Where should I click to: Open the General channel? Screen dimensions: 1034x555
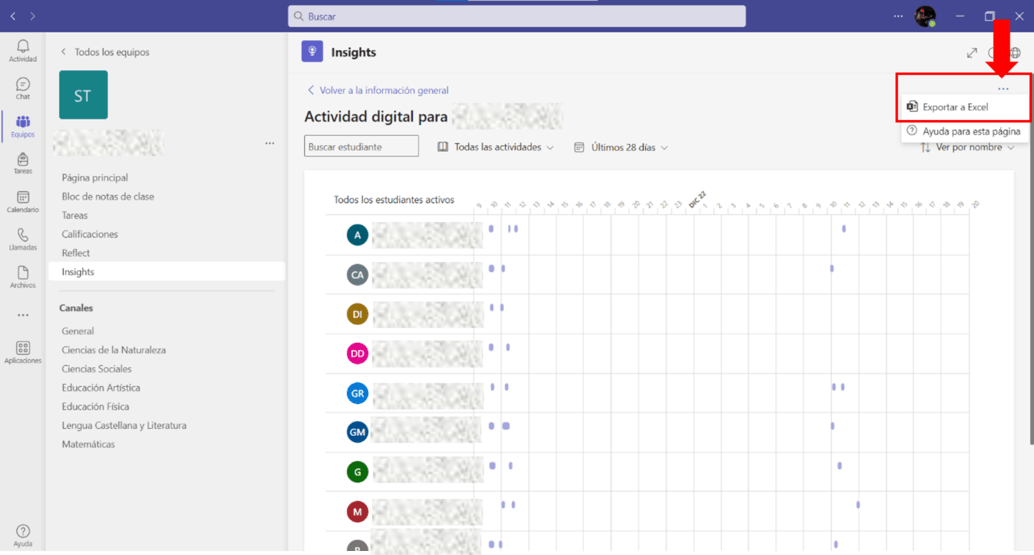click(78, 331)
